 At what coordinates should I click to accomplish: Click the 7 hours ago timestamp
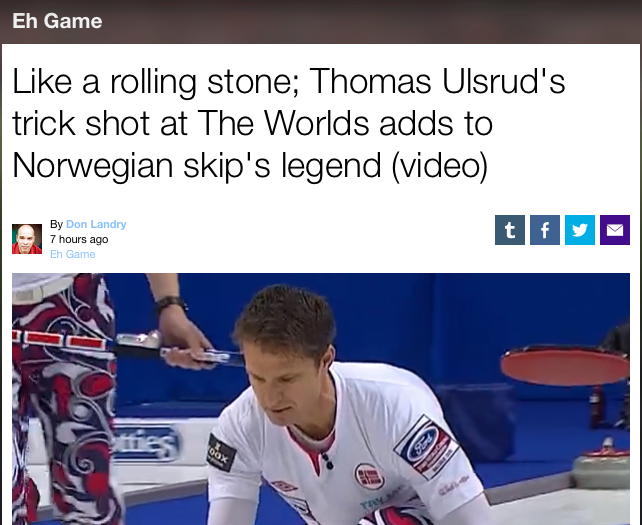(x=79, y=239)
